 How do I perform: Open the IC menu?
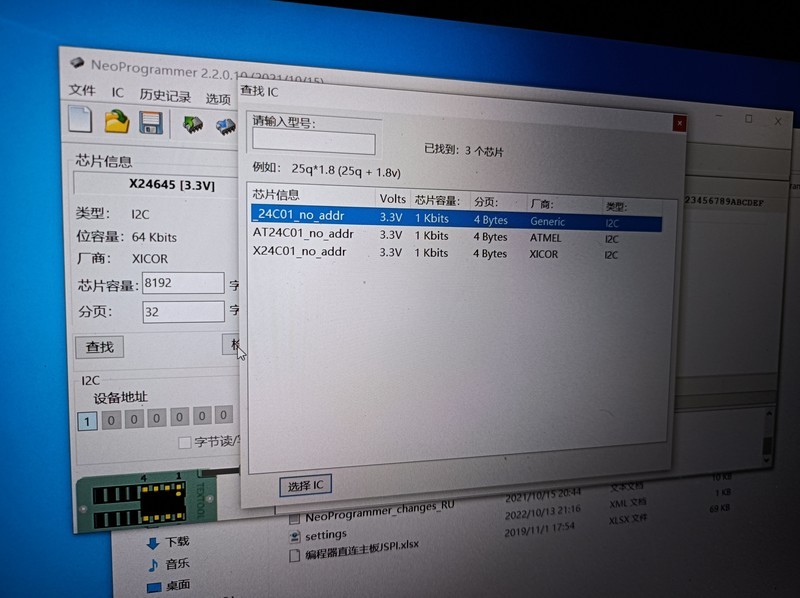pos(118,93)
